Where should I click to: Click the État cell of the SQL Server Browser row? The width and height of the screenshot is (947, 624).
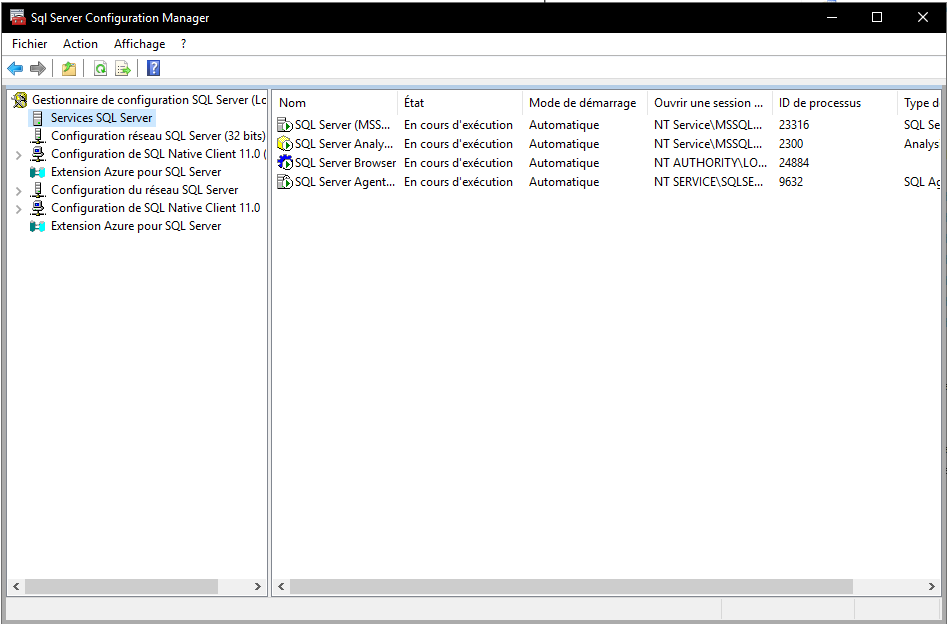pyautogui.click(x=458, y=162)
